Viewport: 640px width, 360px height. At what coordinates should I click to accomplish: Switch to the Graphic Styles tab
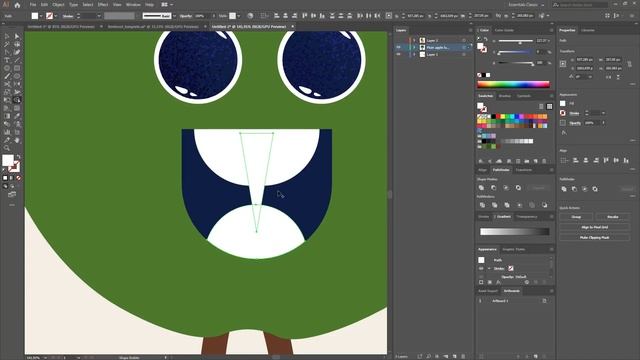tap(513, 249)
